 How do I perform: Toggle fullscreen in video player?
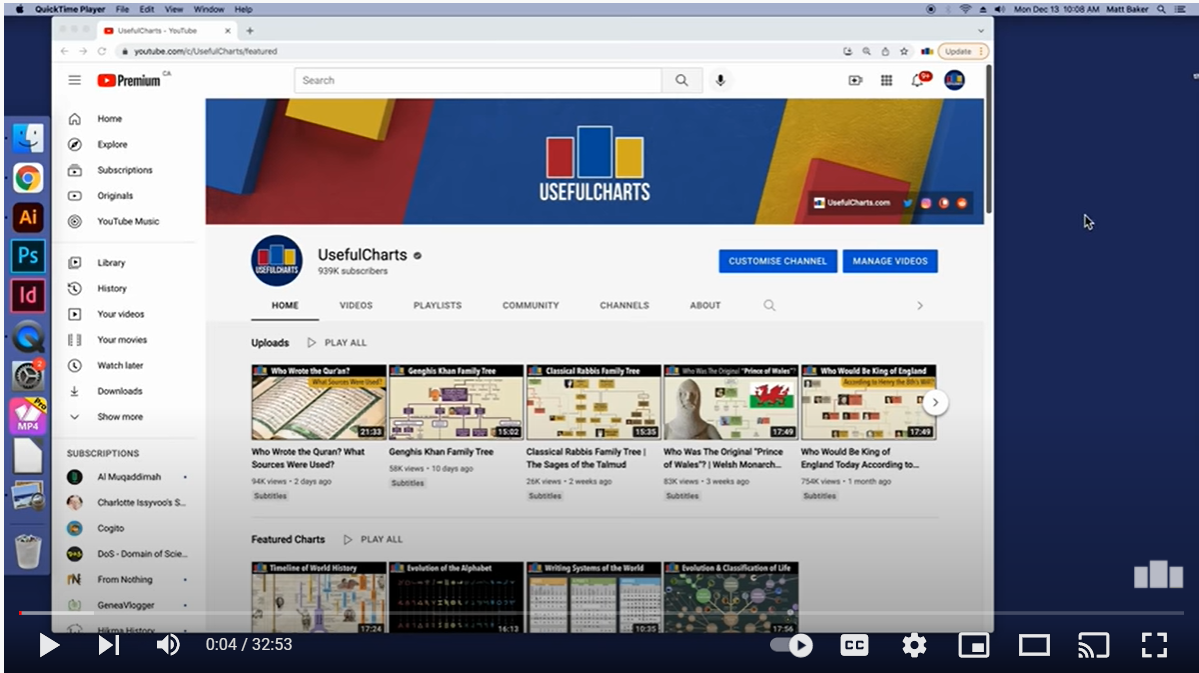1154,645
